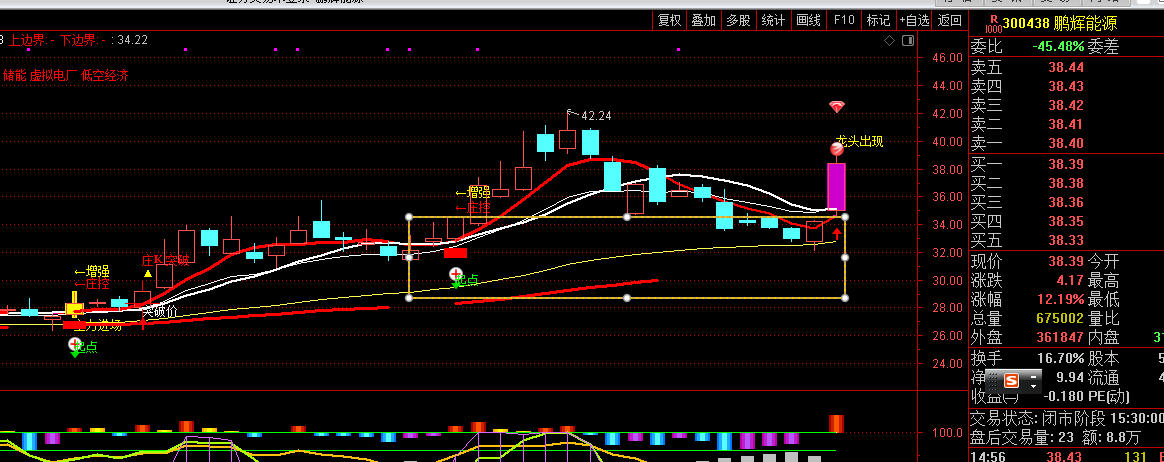The image size is (1164, 462).
Task: Click the Sogou input method S icon
Action: (x=1011, y=380)
